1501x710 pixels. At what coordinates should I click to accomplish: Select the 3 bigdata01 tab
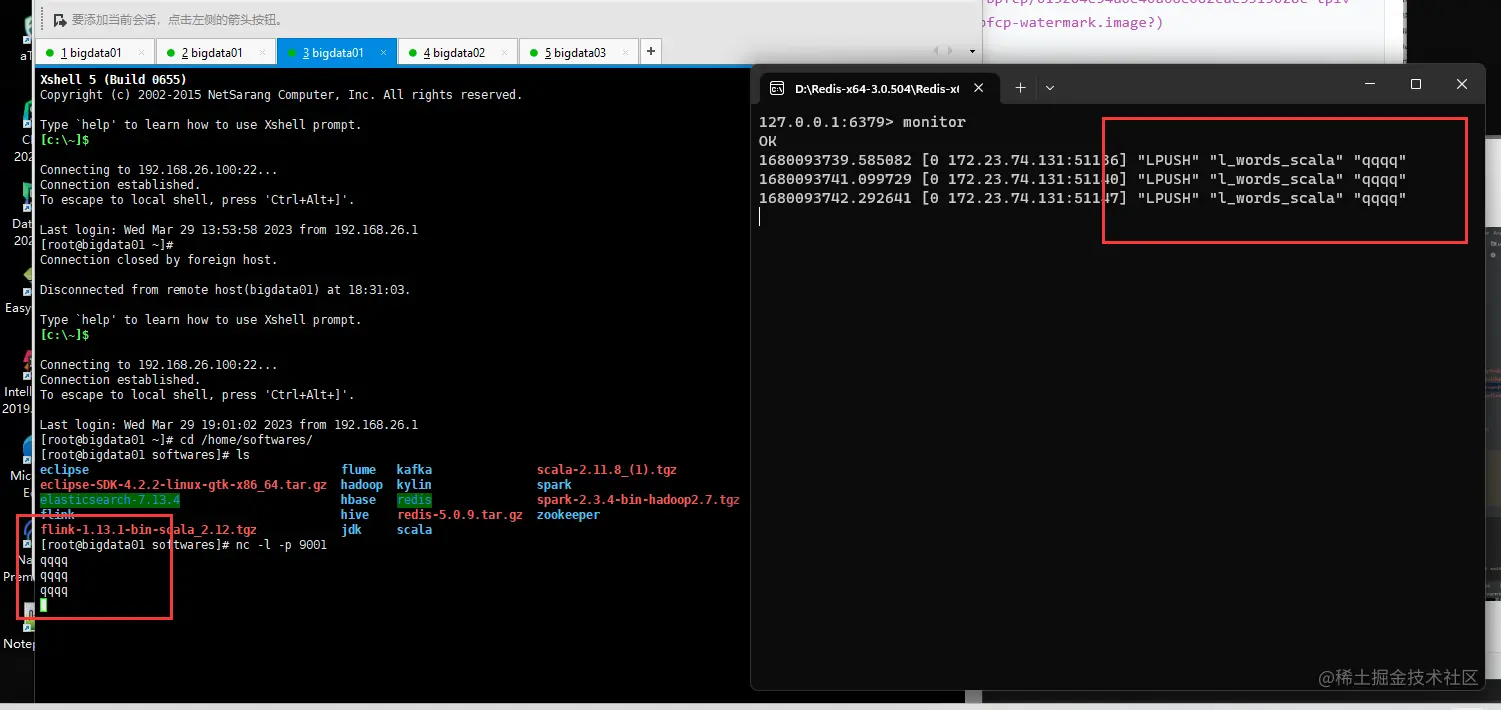click(x=336, y=52)
